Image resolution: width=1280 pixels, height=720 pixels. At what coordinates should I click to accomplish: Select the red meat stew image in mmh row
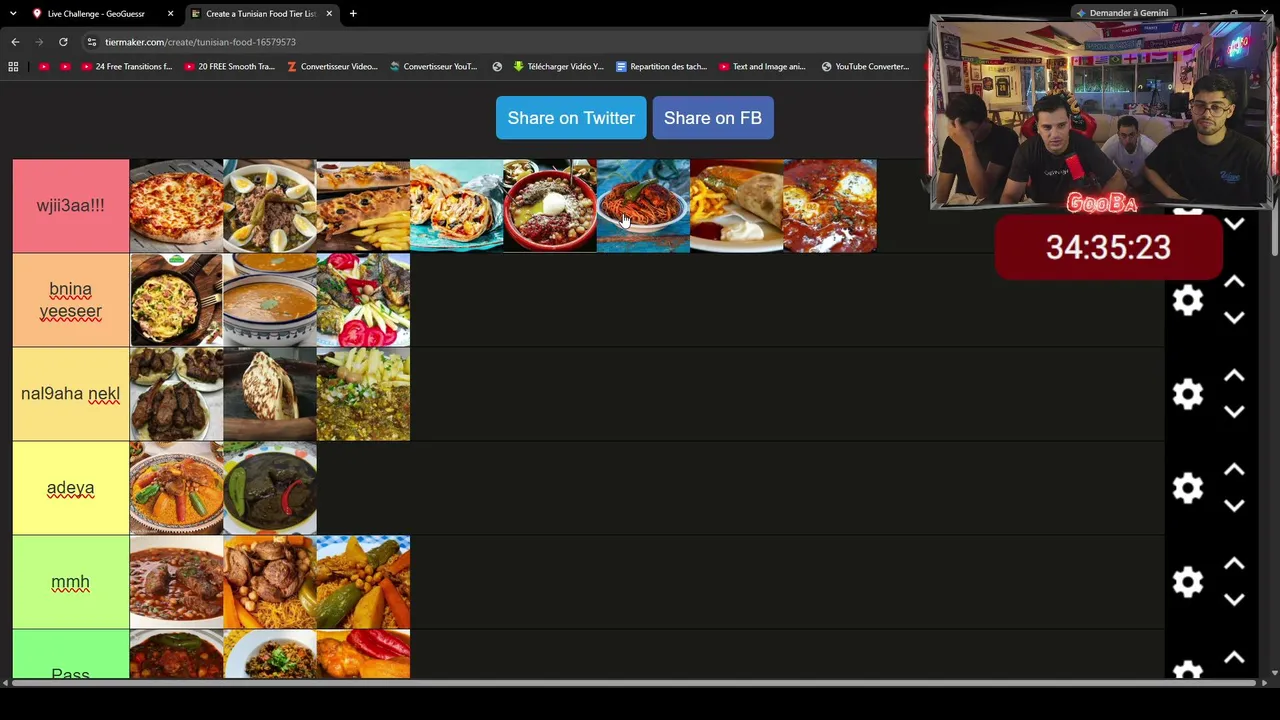coord(176,582)
